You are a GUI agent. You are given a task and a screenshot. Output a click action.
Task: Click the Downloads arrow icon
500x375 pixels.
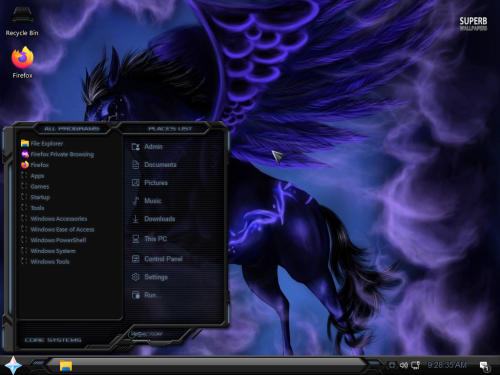tap(136, 219)
